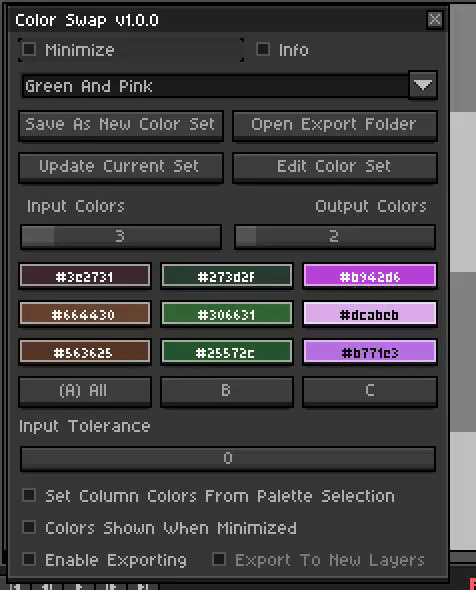Click the Update Current Set button
This screenshot has height=590, width=476.
[121, 167]
